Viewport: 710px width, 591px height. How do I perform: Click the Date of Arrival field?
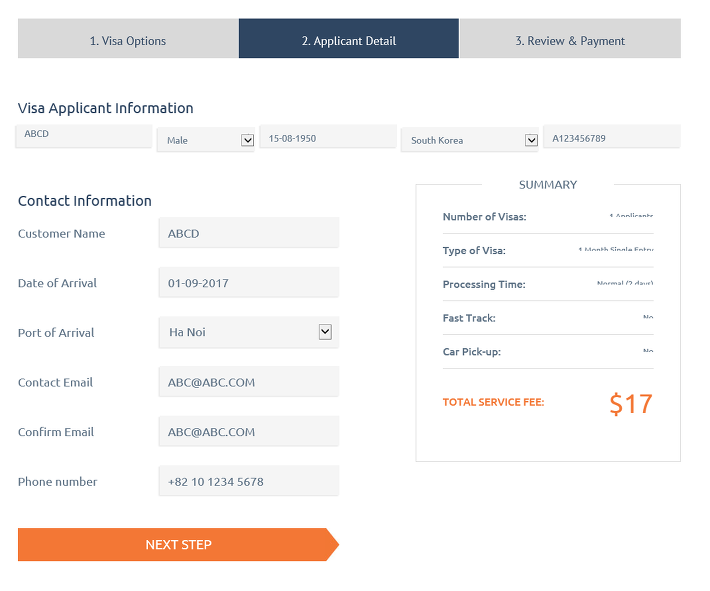(x=249, y=282)
